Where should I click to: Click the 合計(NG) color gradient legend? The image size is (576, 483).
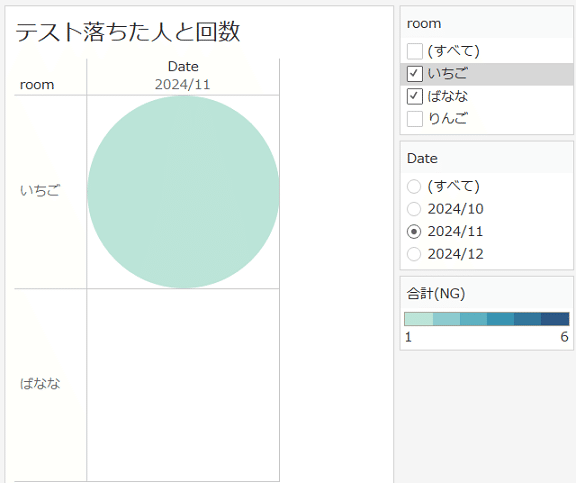(487, 319)
